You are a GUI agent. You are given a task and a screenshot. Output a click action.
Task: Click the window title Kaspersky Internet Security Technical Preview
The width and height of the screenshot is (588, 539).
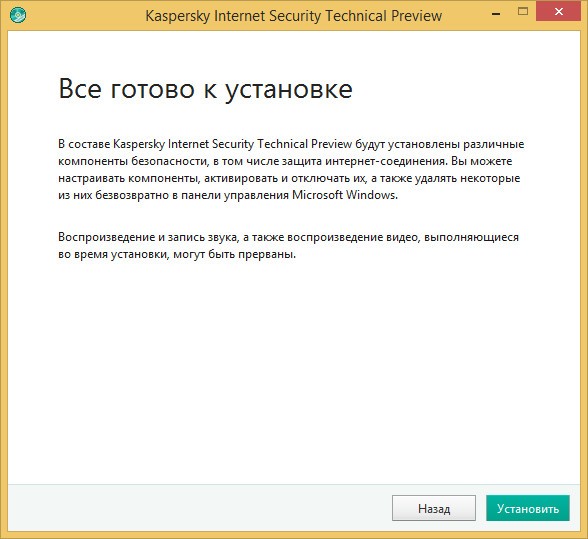(x=294, y=16)
